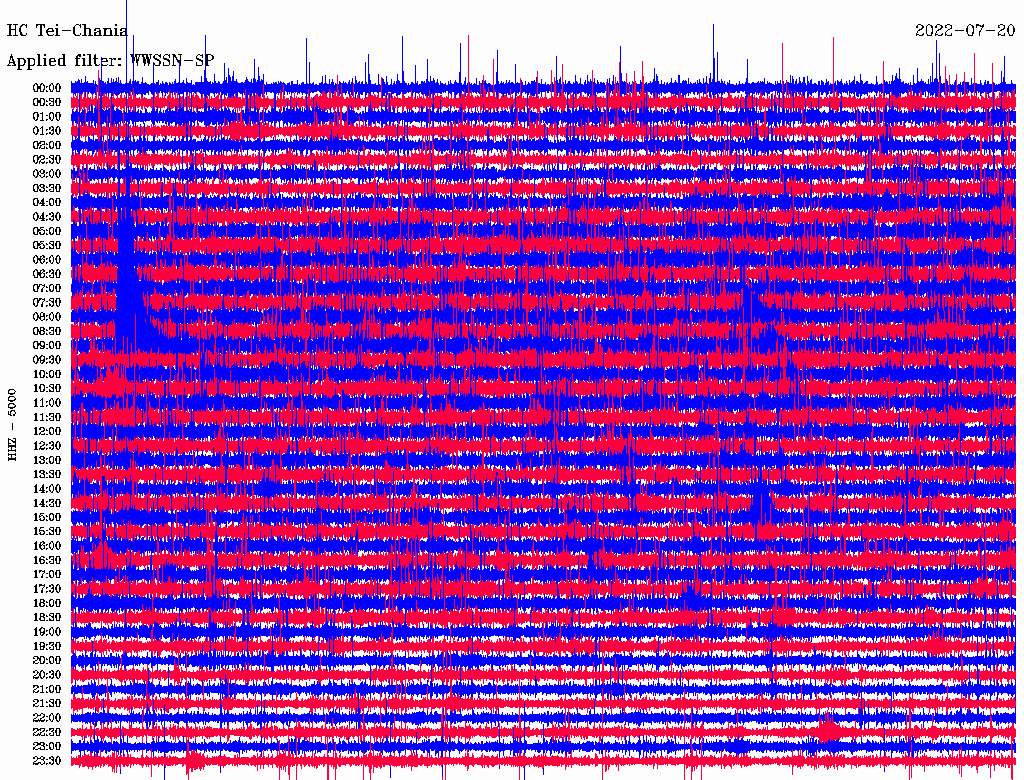Select the 04:00 time label
This screenshot has width=1024, height=780.
coord(46,203)
